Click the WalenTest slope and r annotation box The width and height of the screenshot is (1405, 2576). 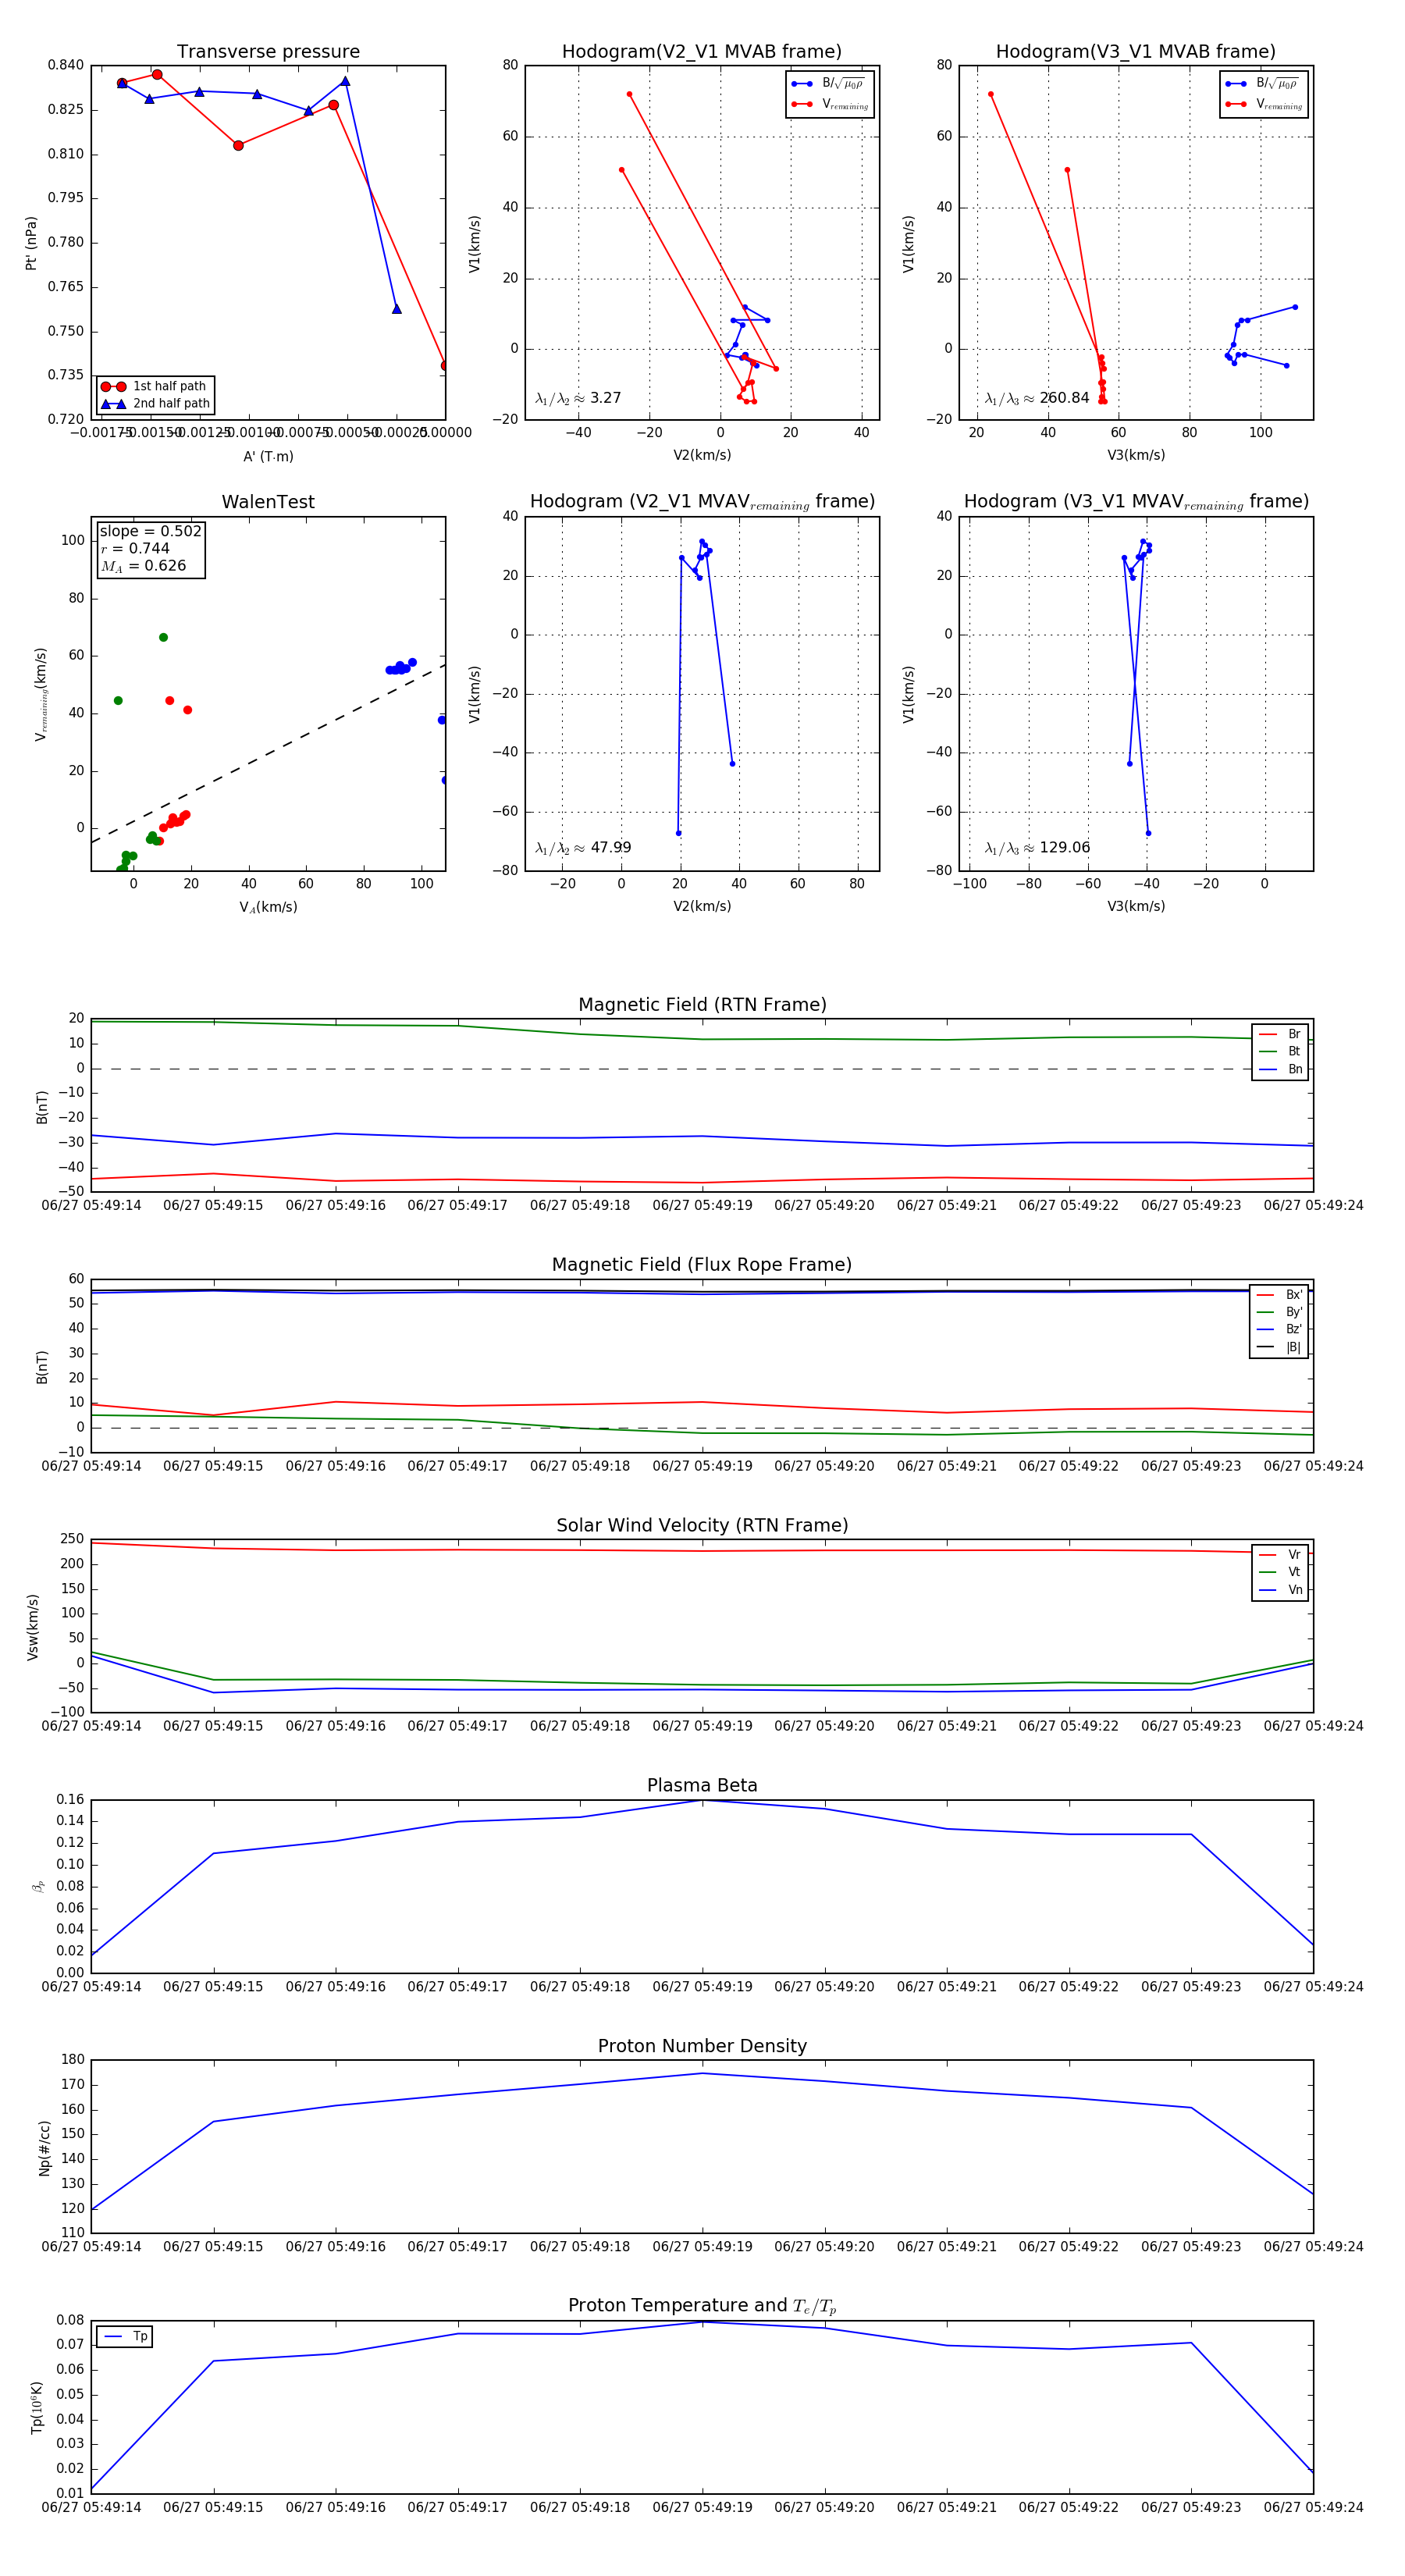pos(150,549)
